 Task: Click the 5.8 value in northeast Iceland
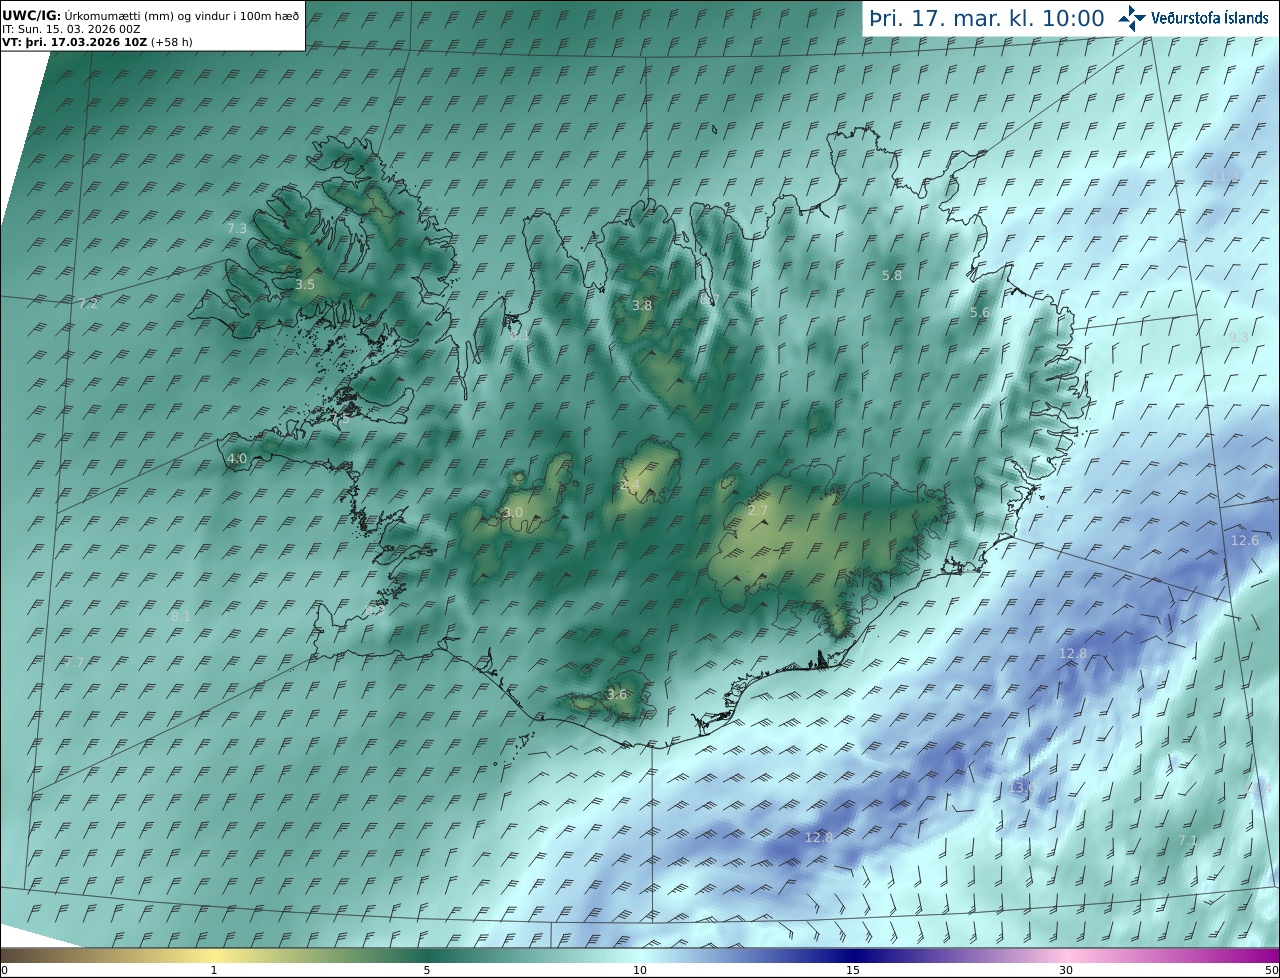[892, 275]
